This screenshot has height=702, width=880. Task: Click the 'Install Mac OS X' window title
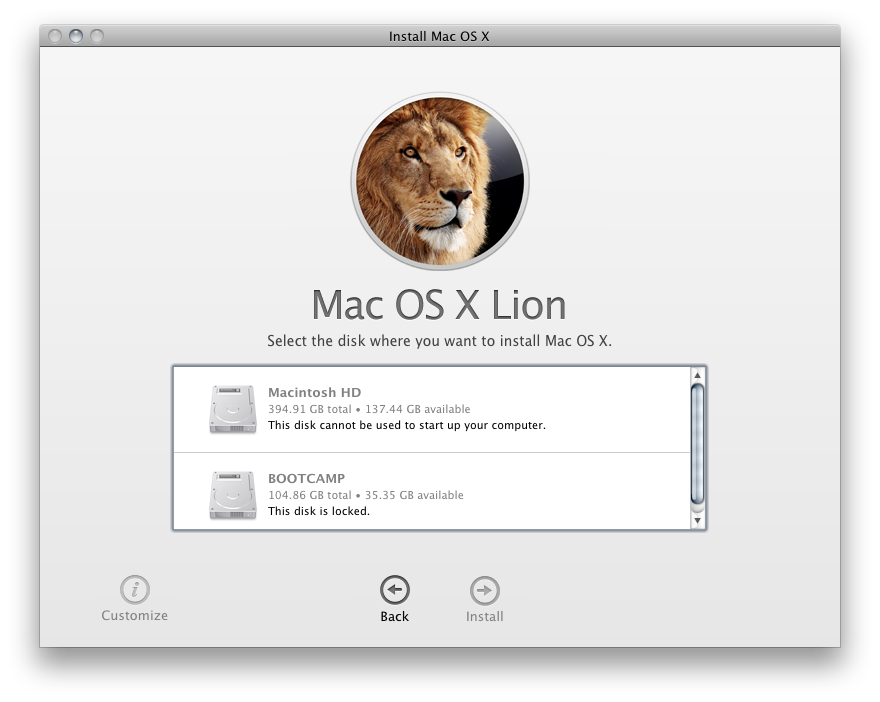click(x=439, y=36)
